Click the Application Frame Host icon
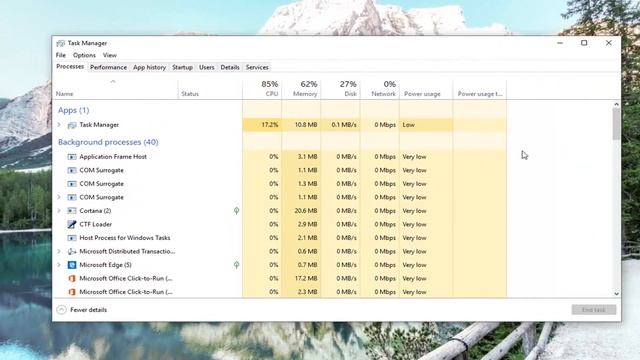Viewport: 640px width, 360px height. (72, 157)
